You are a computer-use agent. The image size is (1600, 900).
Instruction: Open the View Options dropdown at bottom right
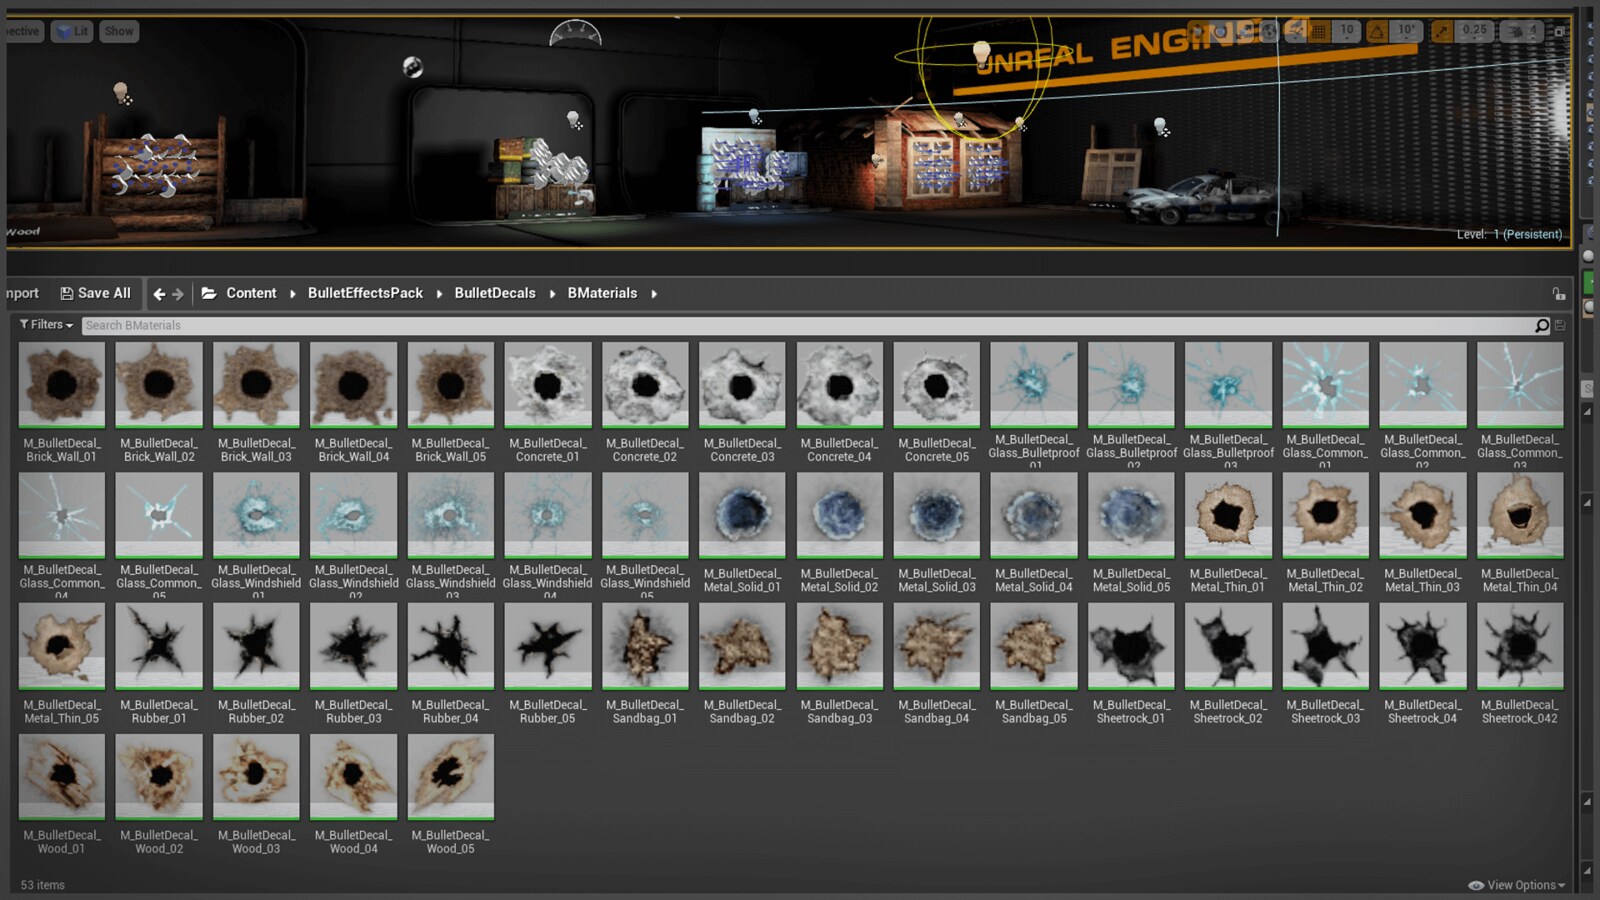(1517, 885)
